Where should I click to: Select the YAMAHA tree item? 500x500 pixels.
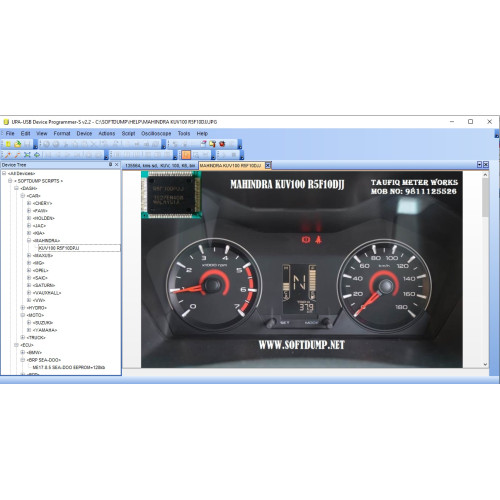(45, 330)
